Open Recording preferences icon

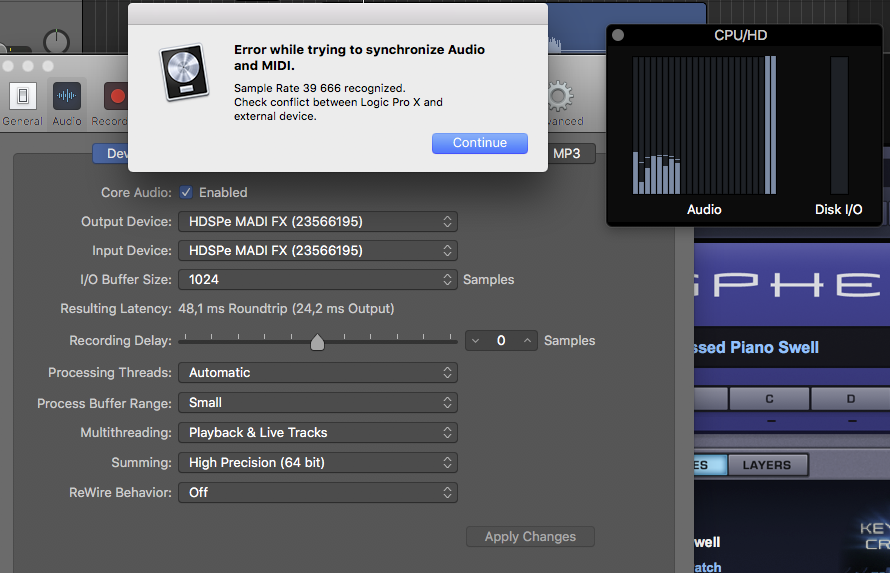116,96
